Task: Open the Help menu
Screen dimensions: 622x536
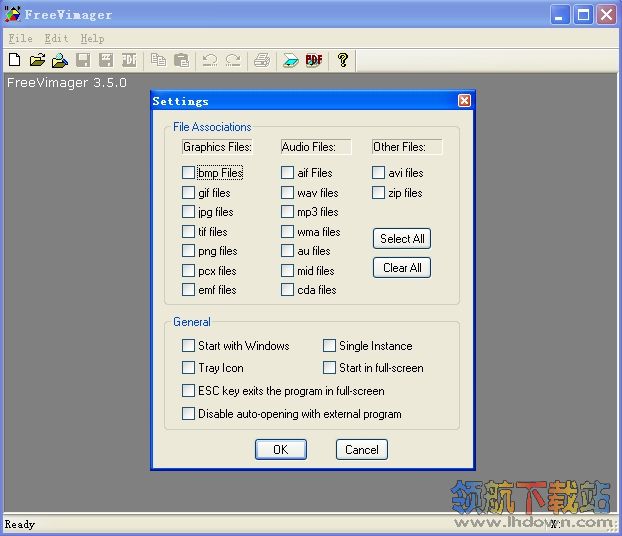Action: tap(92, 38)
